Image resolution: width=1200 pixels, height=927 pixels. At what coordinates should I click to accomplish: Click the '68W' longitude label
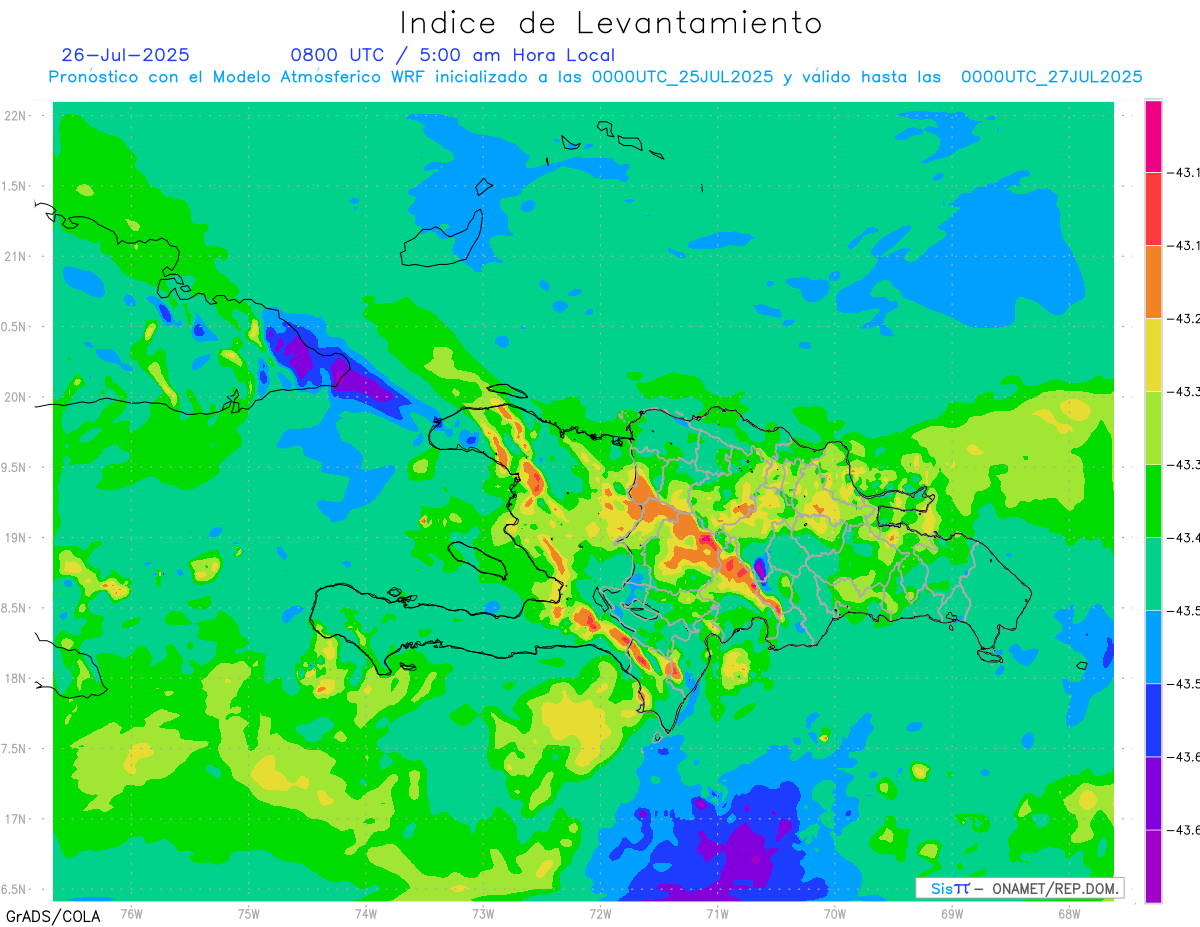click(1069, 914)
